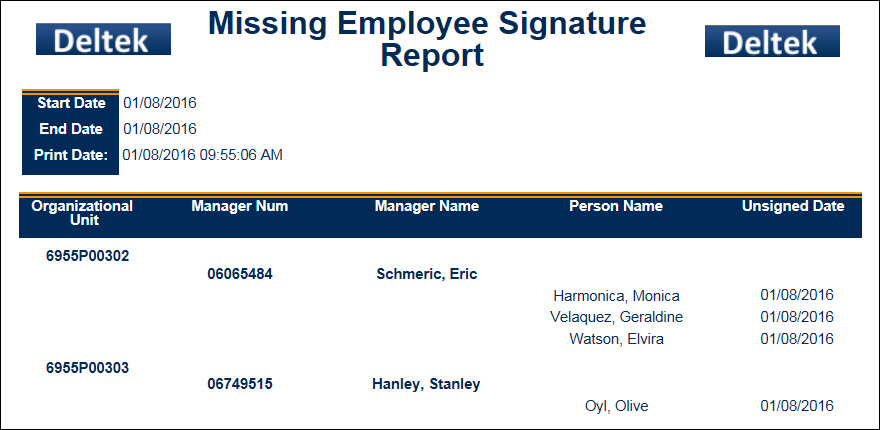Click the Unsigned Date column header
This screenshot has width=880, height=430.
tap(793, 207)
